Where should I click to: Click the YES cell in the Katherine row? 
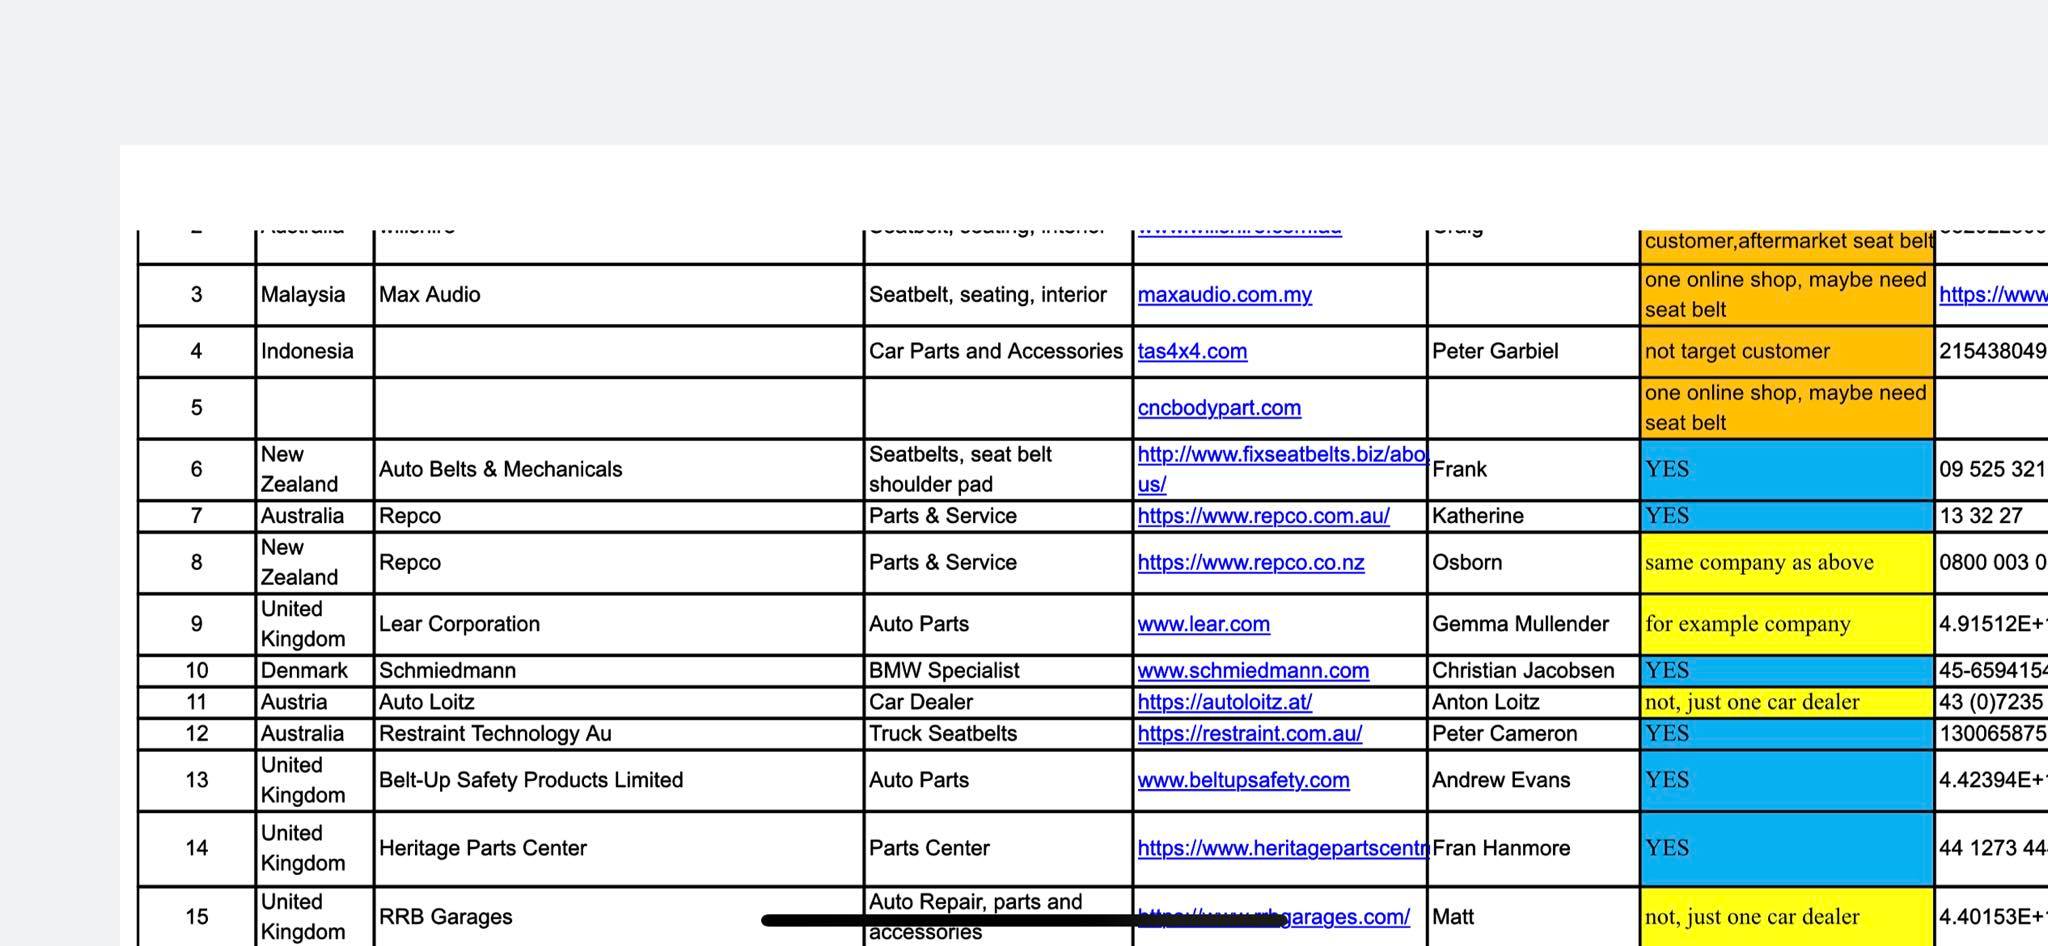(x=1787, y=516)
